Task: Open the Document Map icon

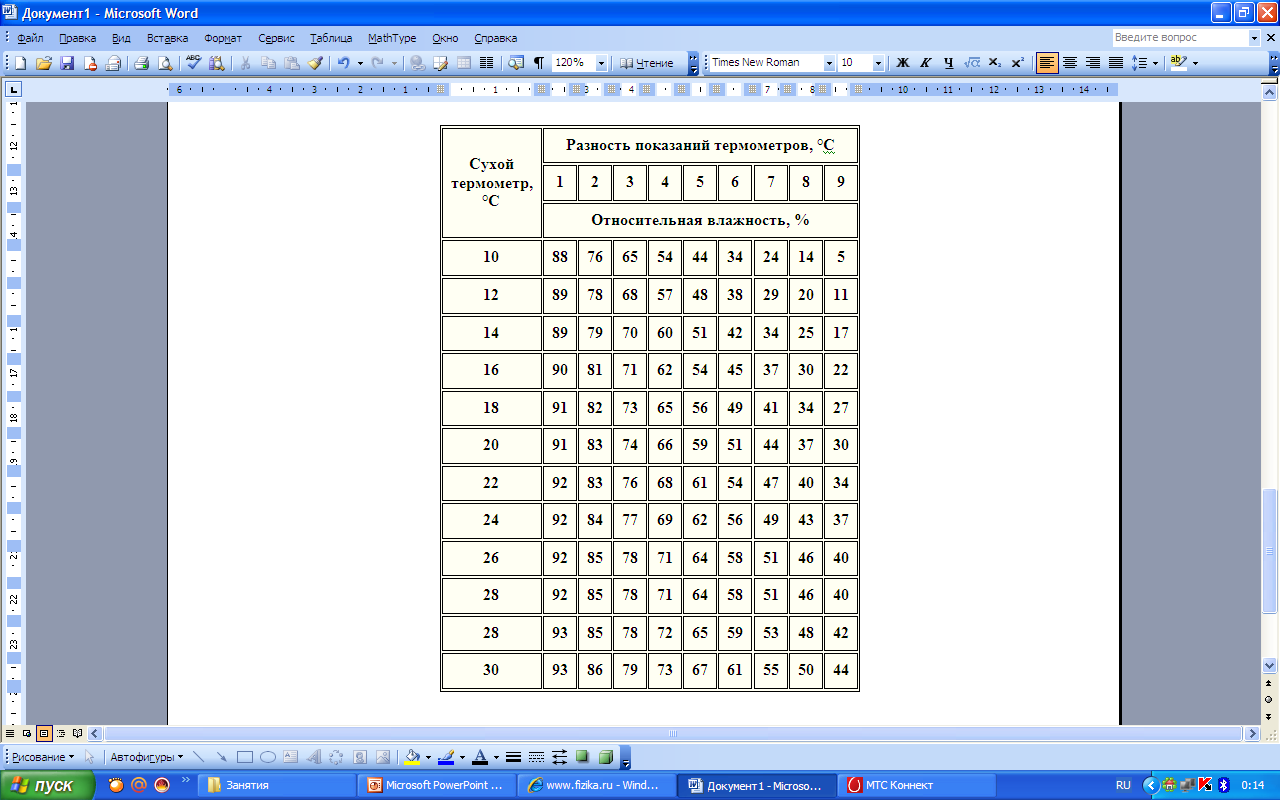Action: pyautogui.click(x=516, y=63)
